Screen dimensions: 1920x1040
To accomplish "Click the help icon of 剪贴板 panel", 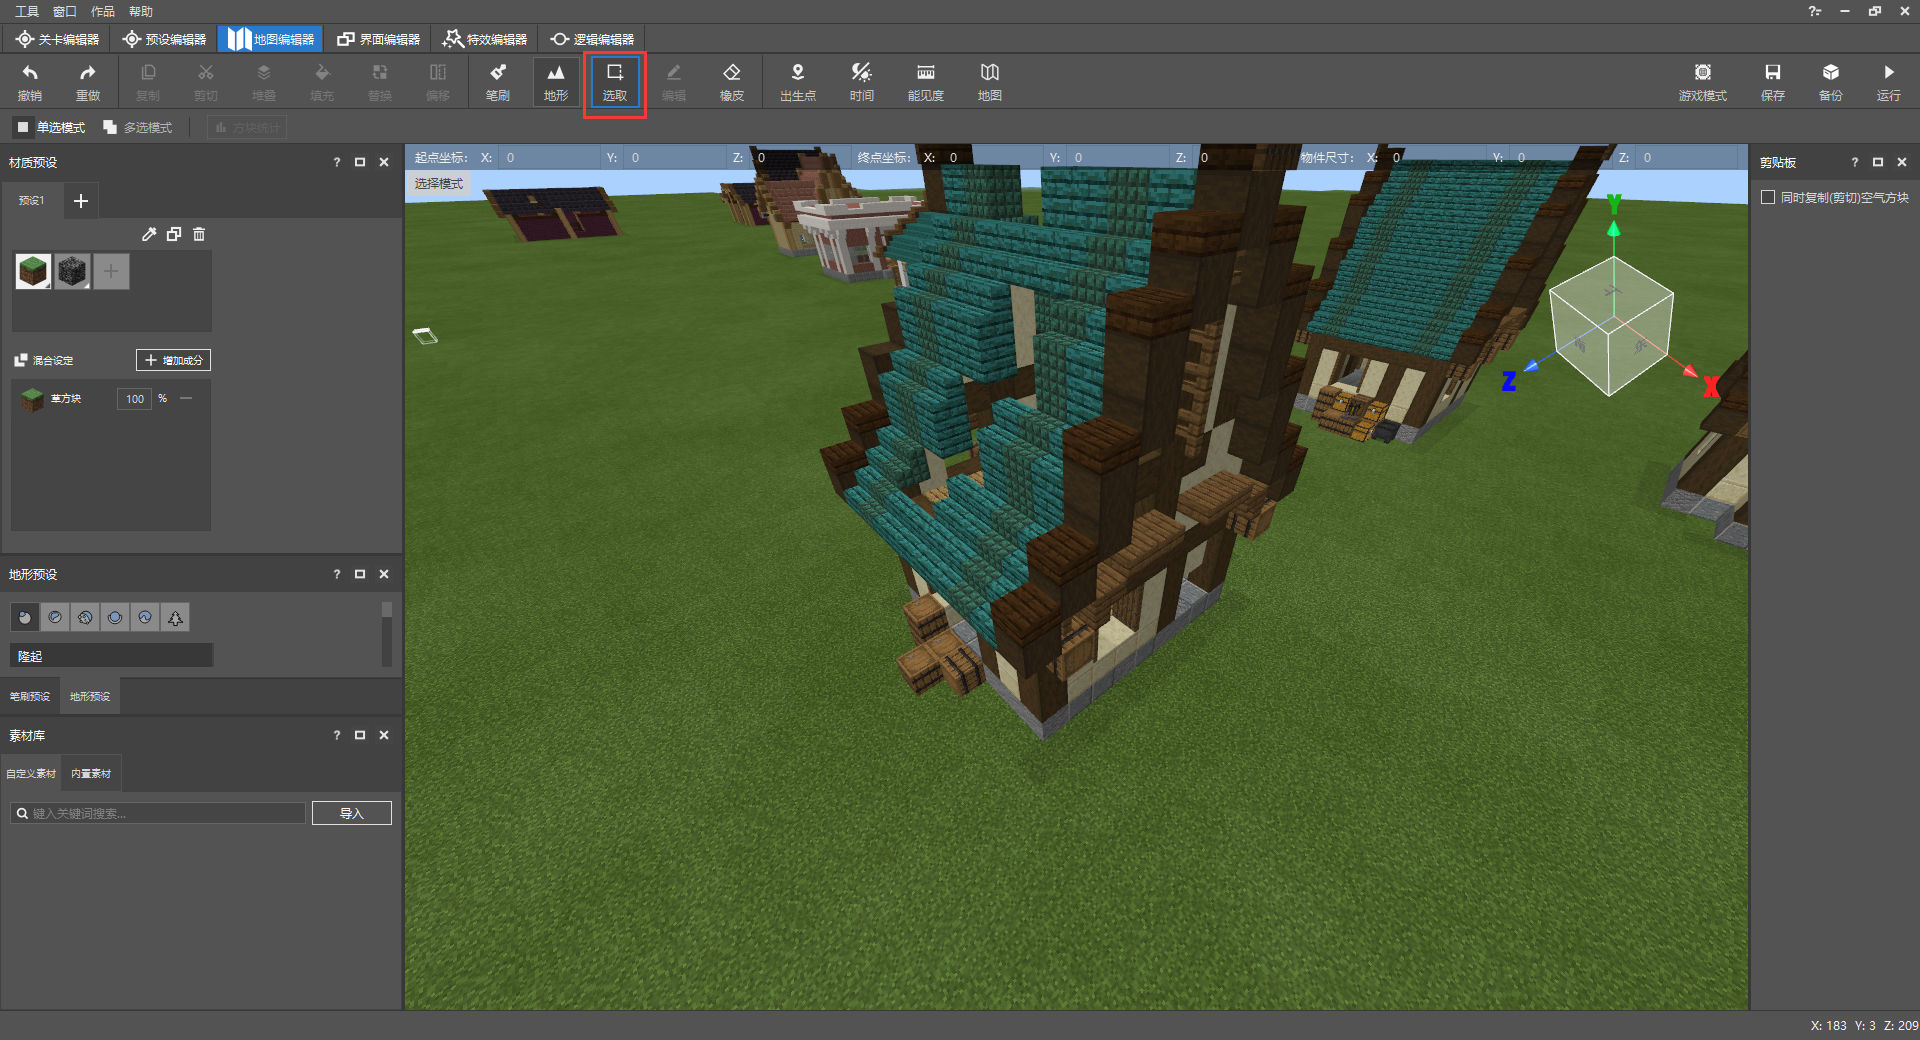I will point(1855,162).
